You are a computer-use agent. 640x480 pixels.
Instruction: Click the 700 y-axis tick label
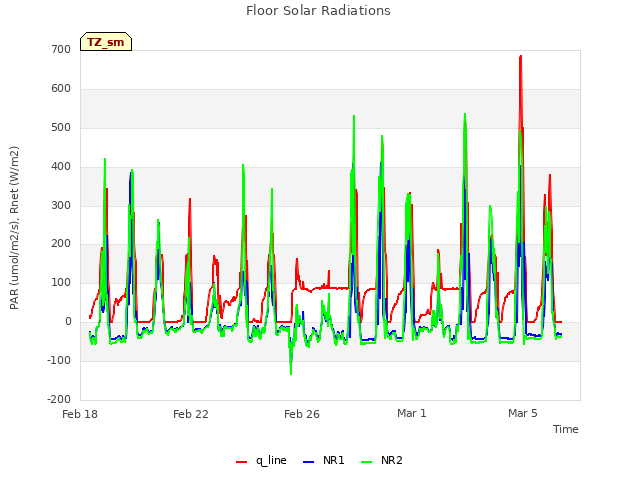(x=61, y=49)
